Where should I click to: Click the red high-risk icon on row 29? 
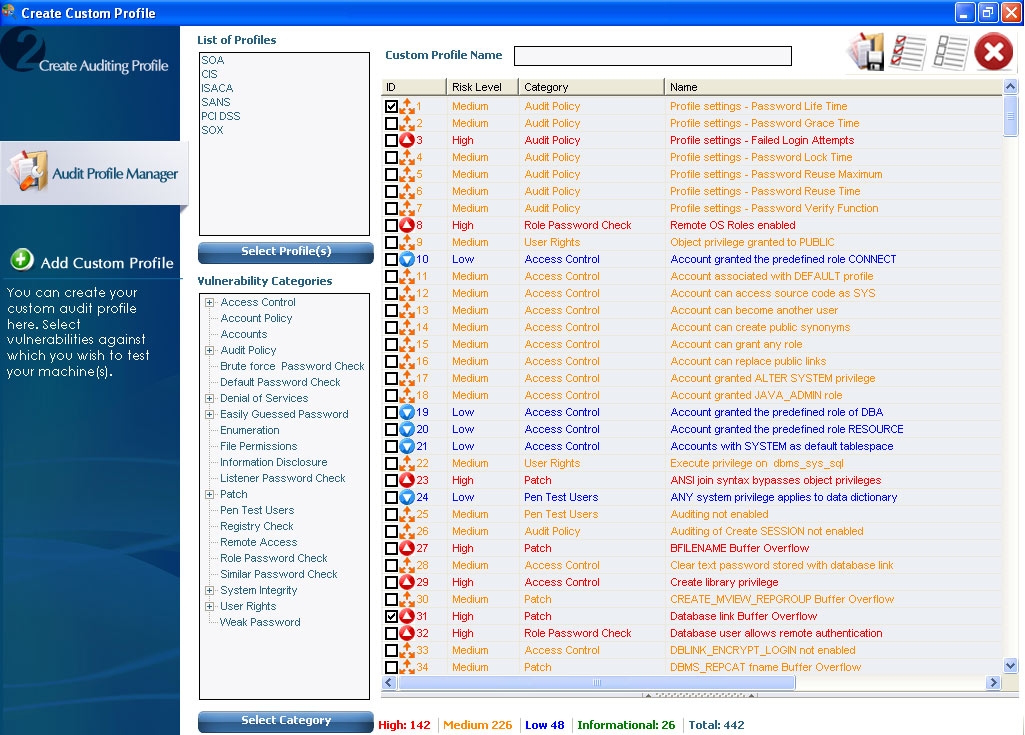coord(407,582)
